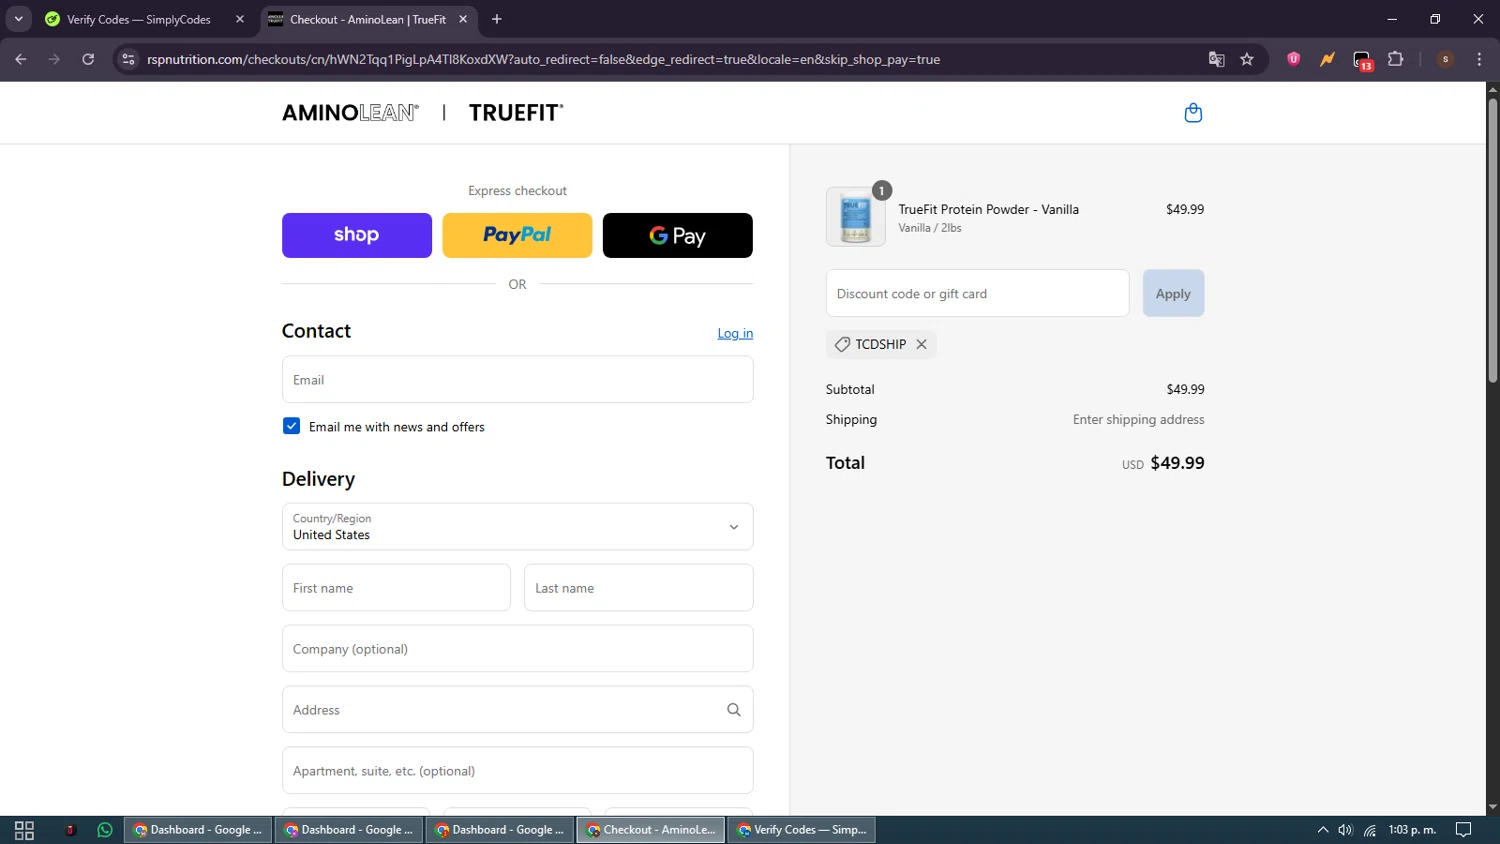Open the notification center icon
The height and width of the screenshot is (844, 1500).
tap(1463, 830)
